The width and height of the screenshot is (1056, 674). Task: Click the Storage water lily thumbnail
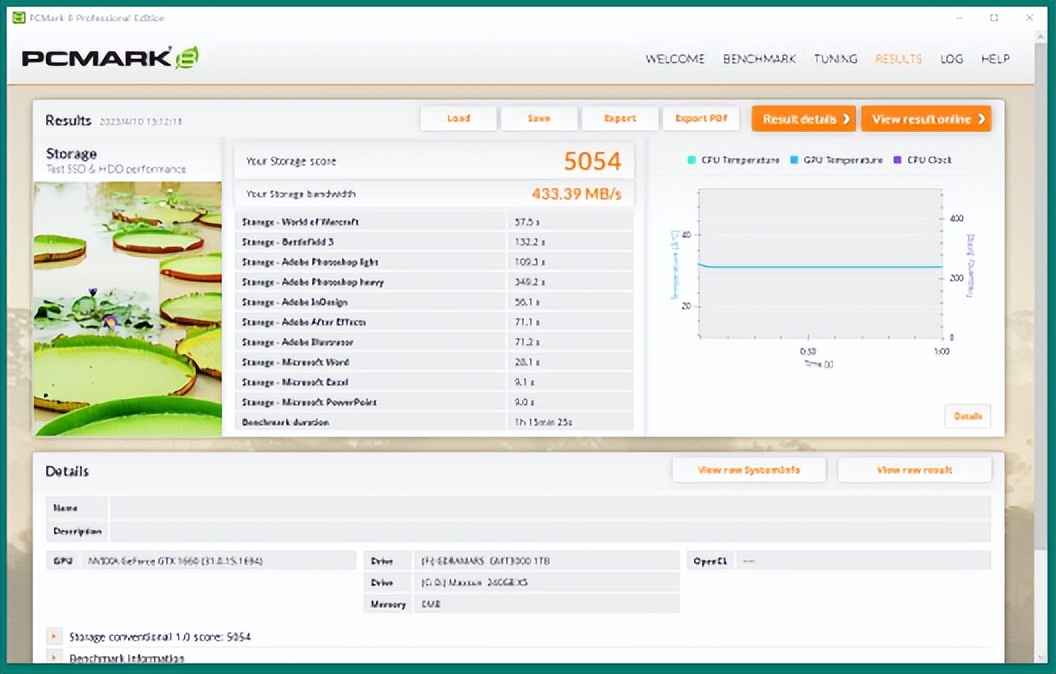(127, 308)
